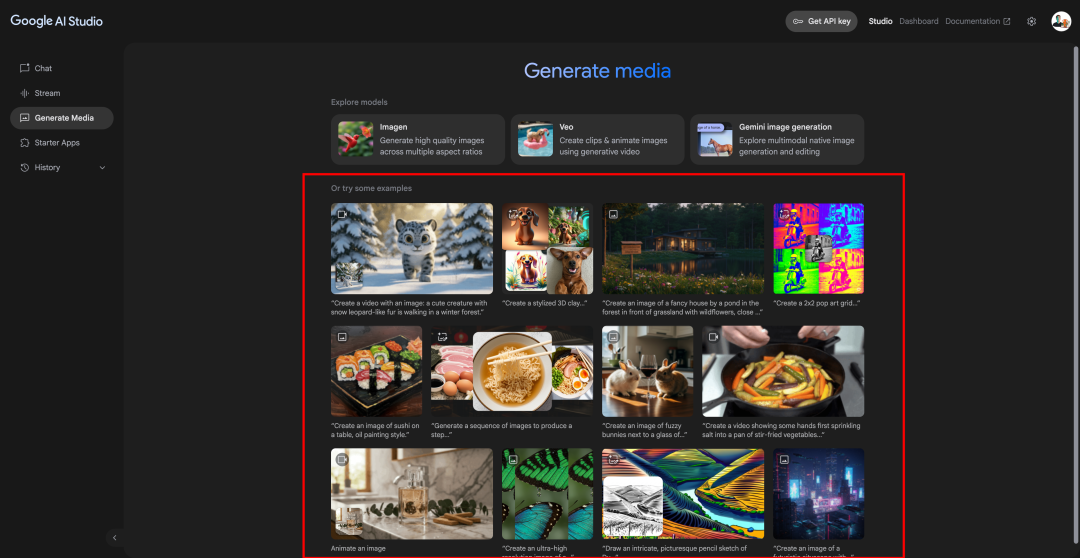Click the Stream waveform icon
Image resolution: width=1080 pixels, height=558 pixels.
pos(25,93)
